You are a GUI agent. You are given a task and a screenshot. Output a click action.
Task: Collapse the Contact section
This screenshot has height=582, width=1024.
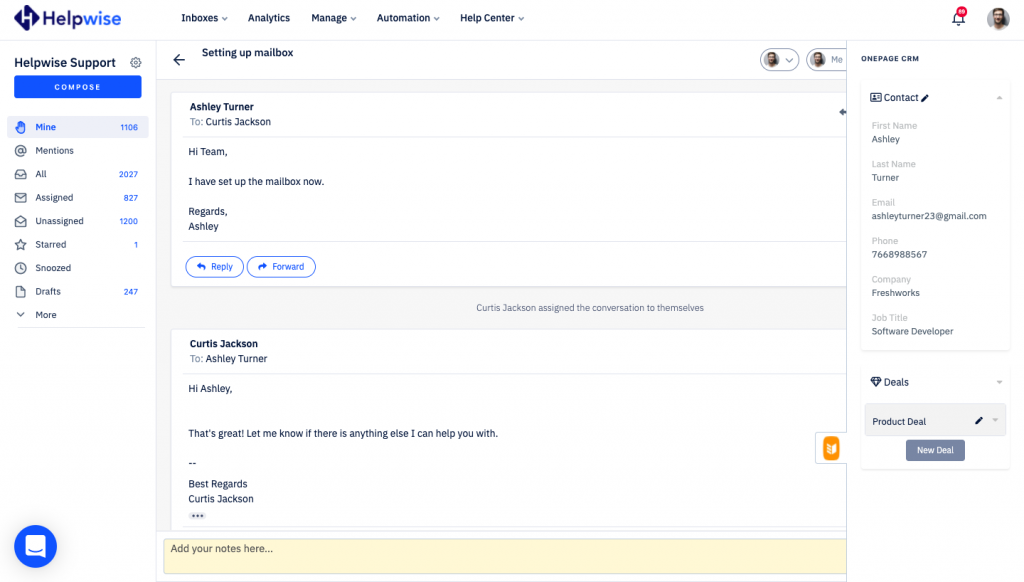click(x=999, y=98)
